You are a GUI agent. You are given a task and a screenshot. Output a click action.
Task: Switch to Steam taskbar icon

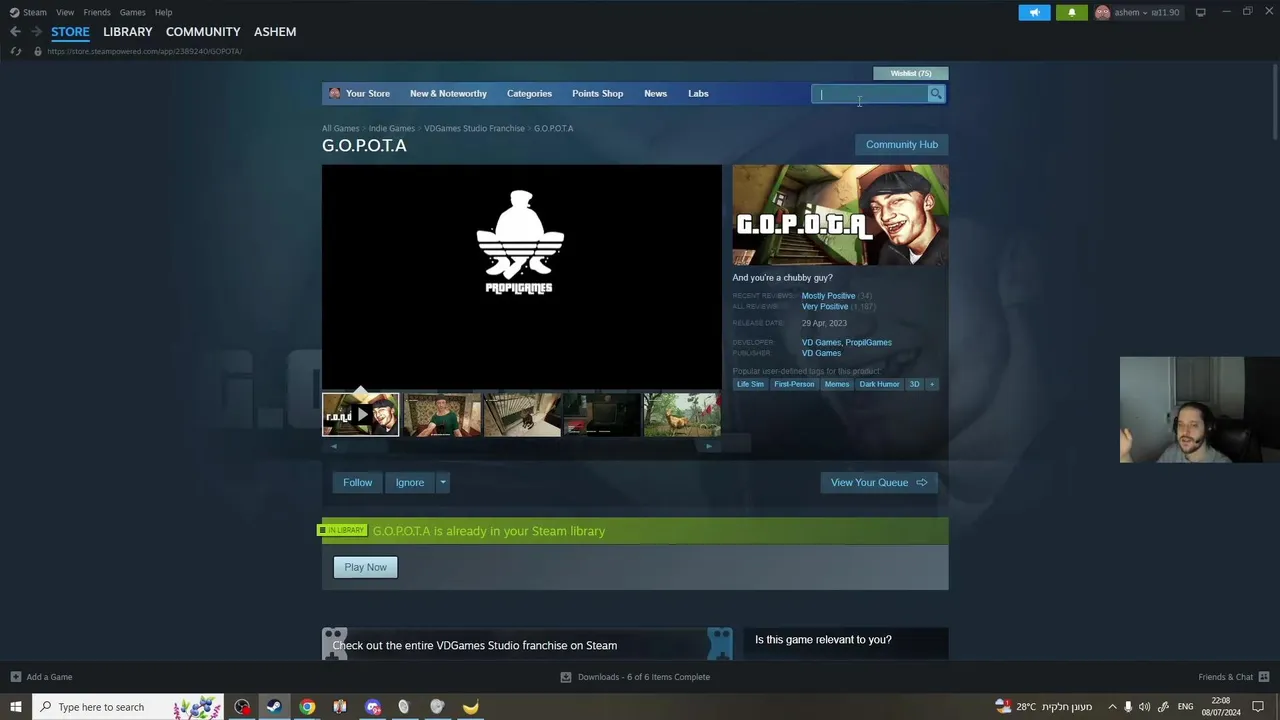tap(273, 707)
